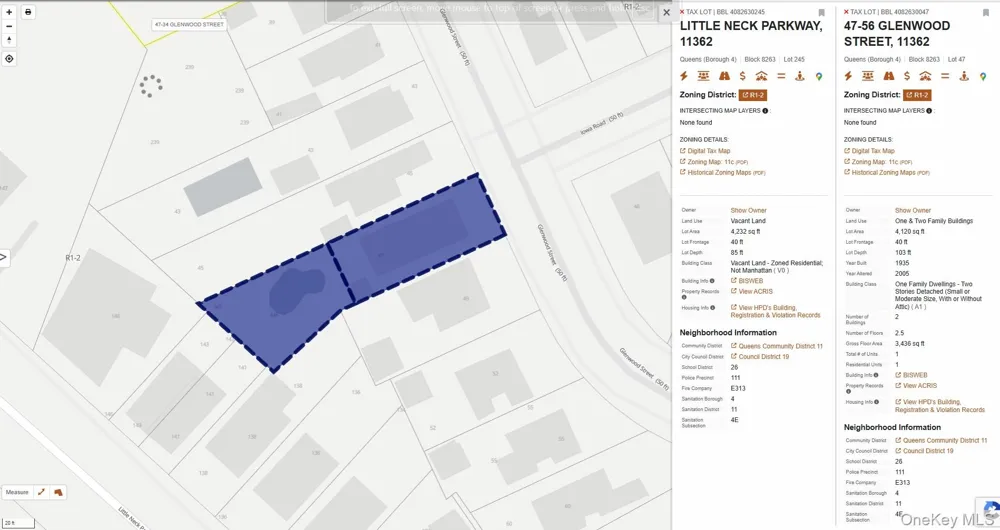The width and height of the screenshot is (1000, 530).
Task: Open R1-2 zoning district for Little Neck Parkway
Action: 753,95
